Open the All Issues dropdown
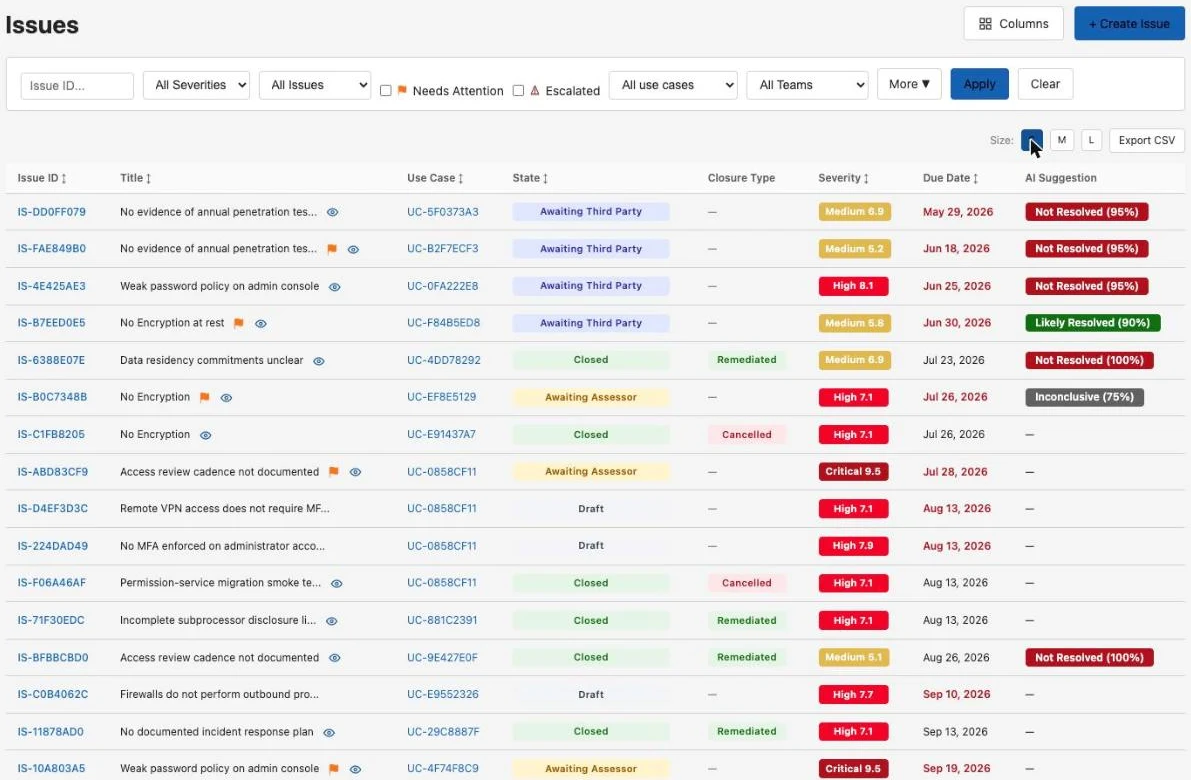This screenshot has width=1191, height=780. tap(315, 85)
